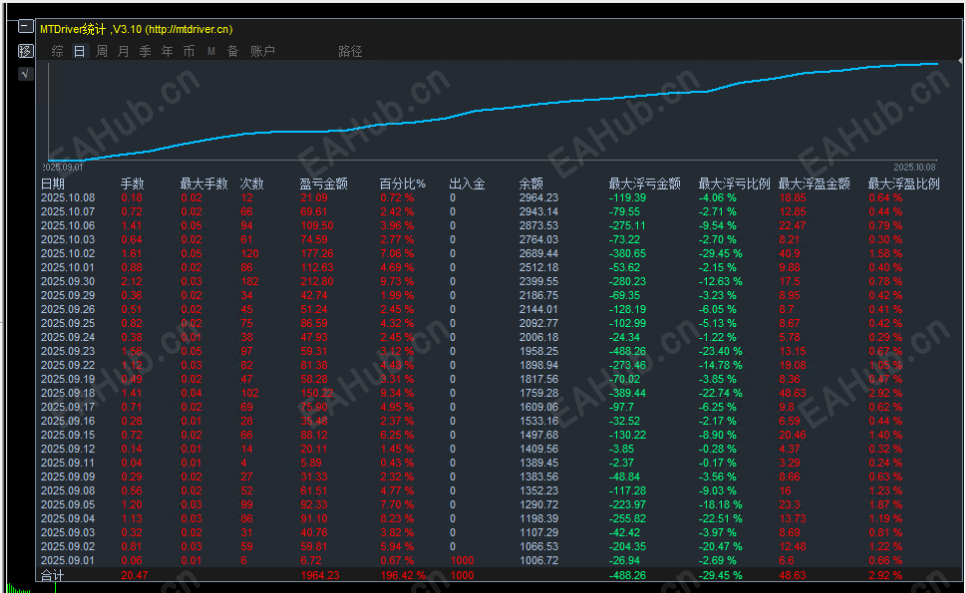Click the 177.26 profit amount
Viewport: 966px width, 593px height.
point(317,254)
